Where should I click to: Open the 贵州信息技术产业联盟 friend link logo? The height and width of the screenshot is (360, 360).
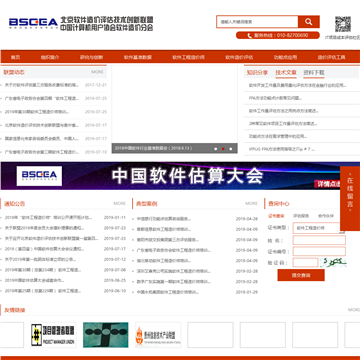click(x=158, y=335)
